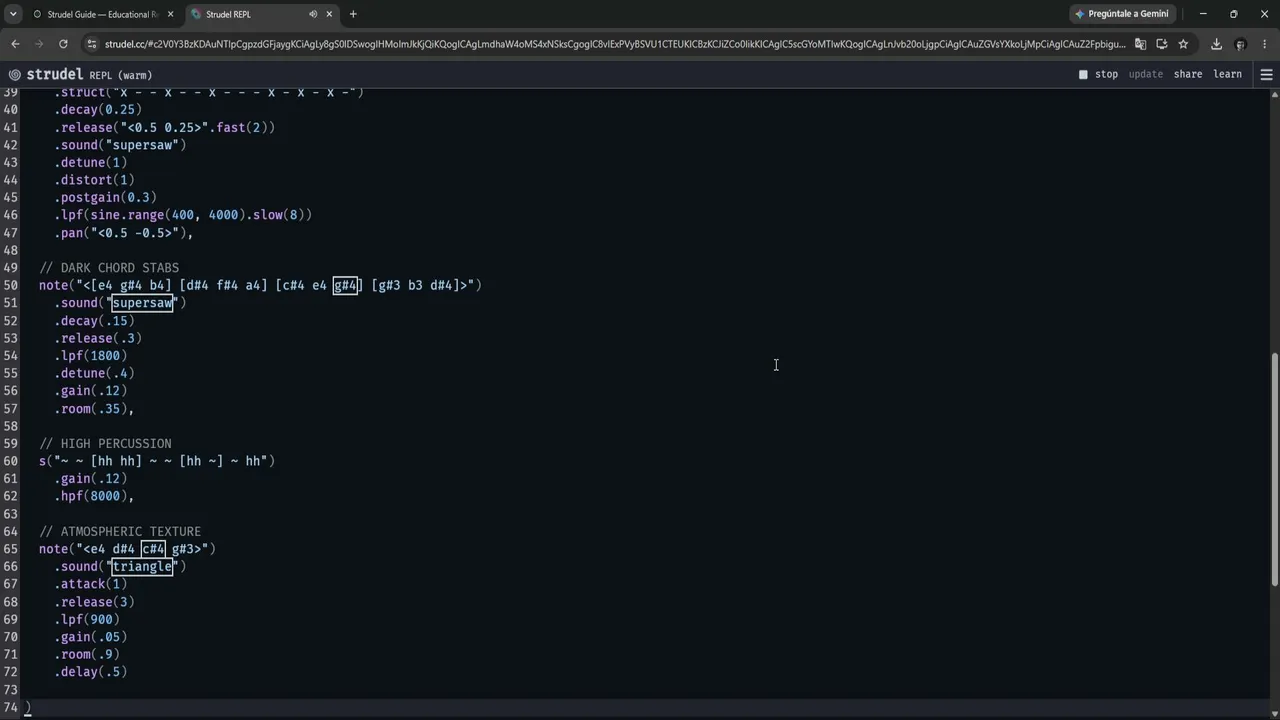Click '.decay(0.25)' on line 40
Screen dimensions: 1280x720
(98, 110)
